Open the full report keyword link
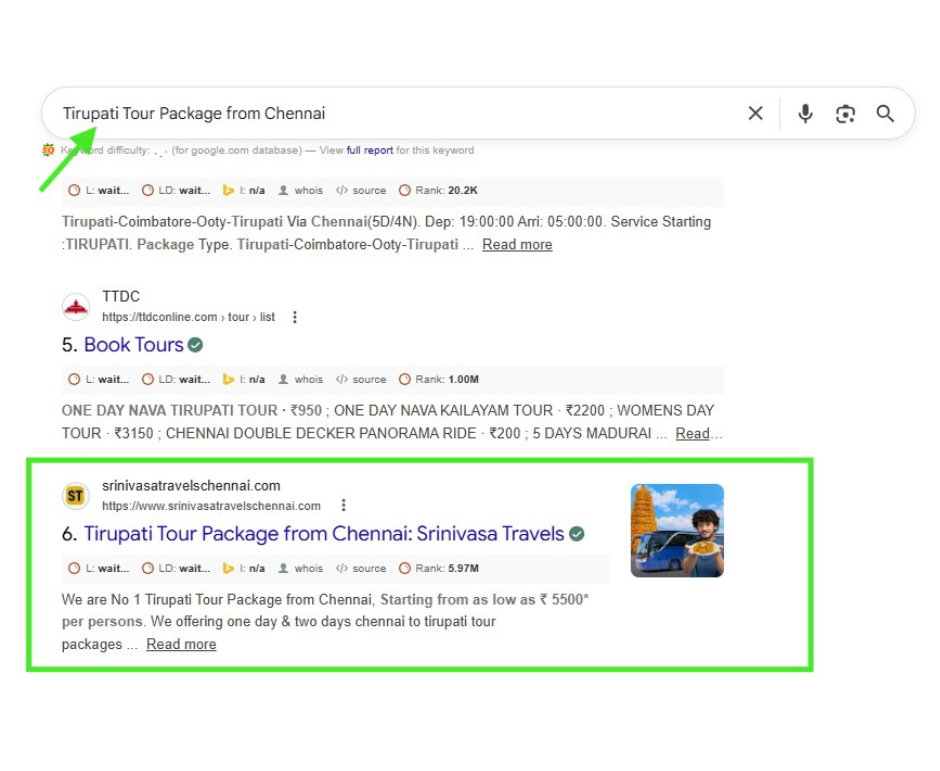This screenshot has height=771, width=940. click(370, 150)
